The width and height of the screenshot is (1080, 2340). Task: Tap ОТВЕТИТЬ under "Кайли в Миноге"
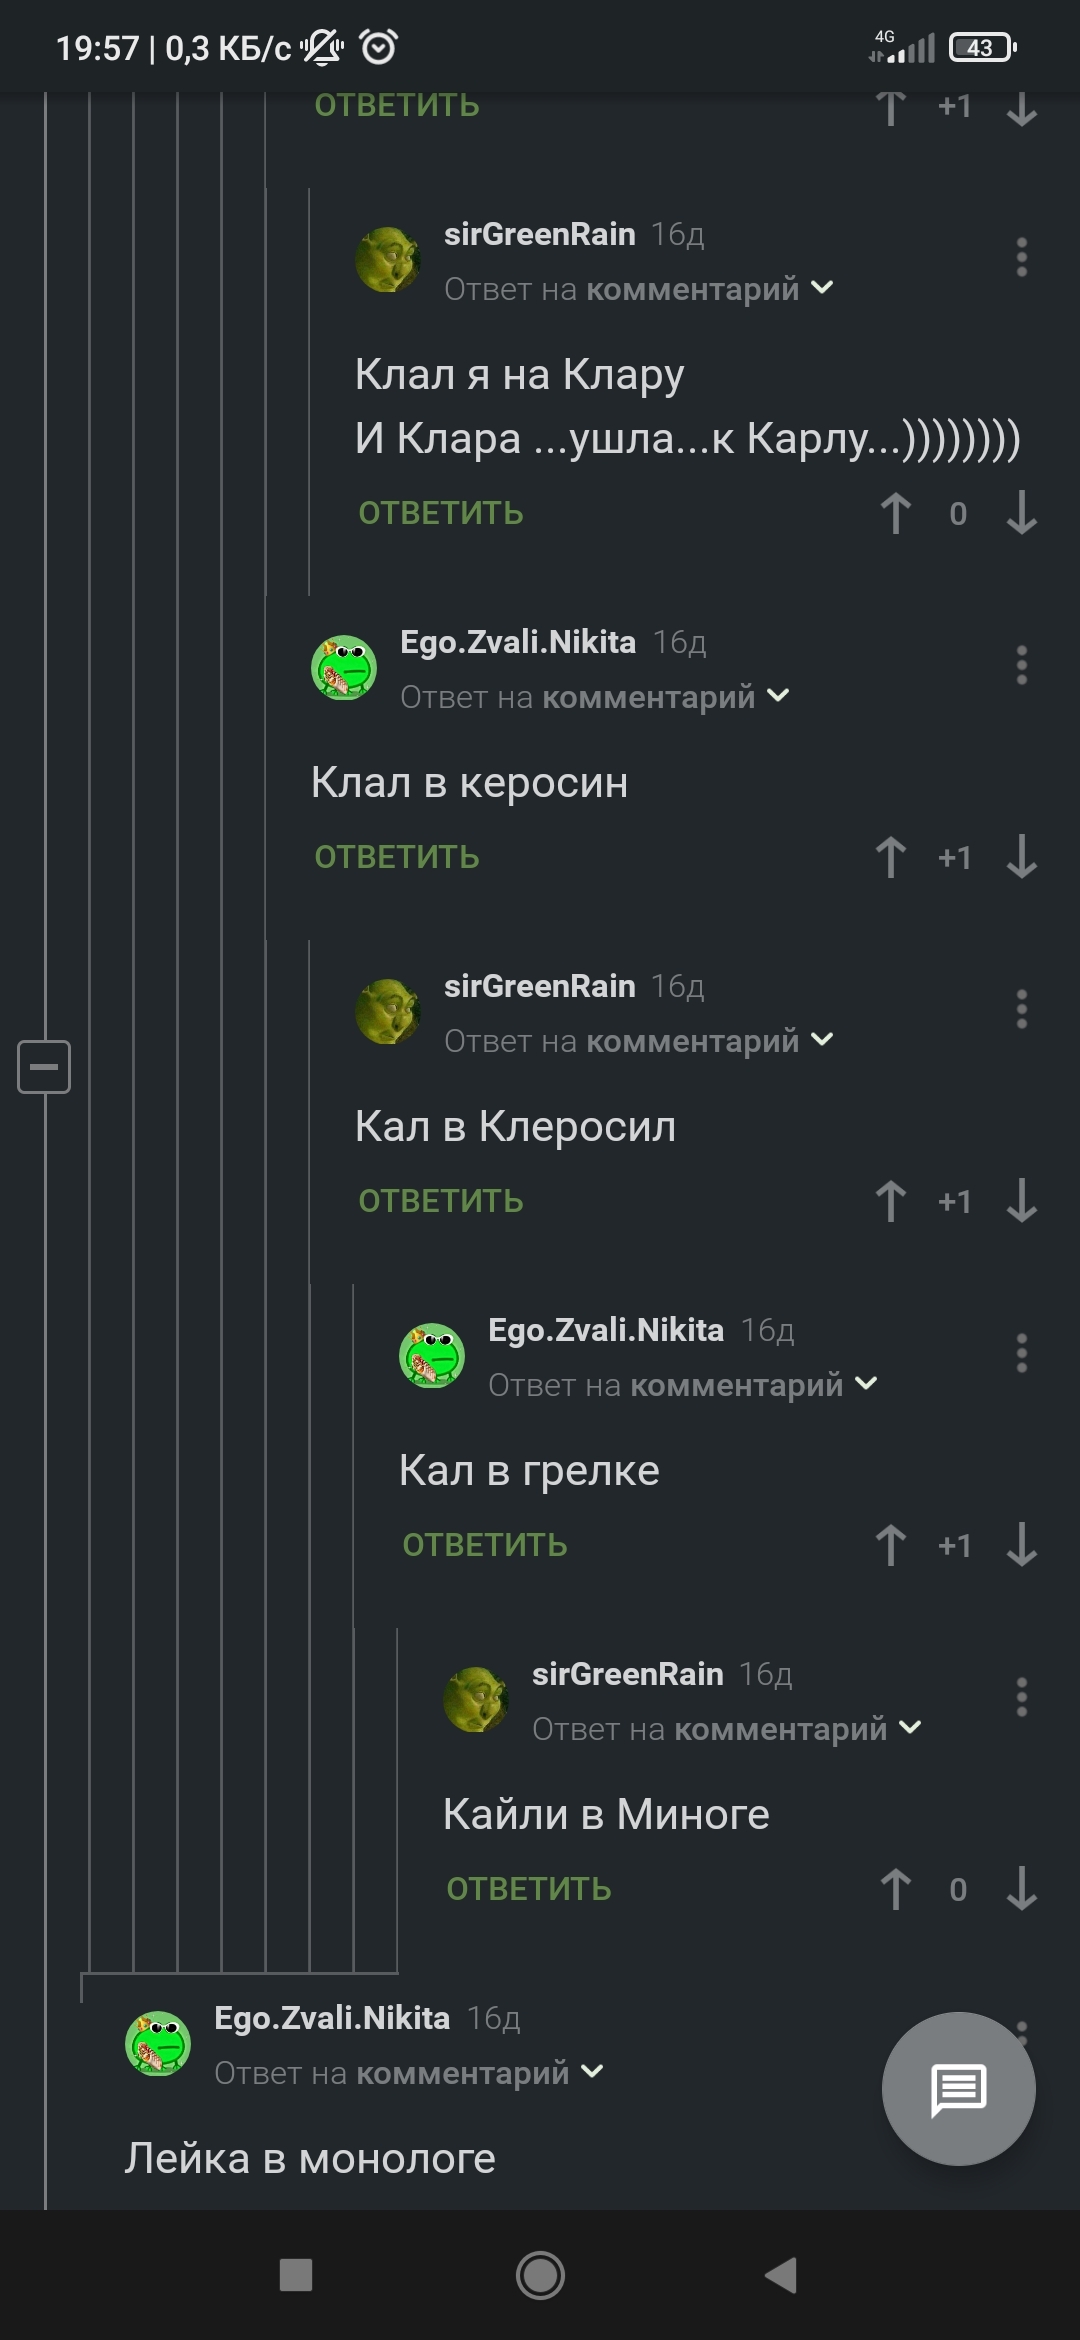pos(529,1889)
